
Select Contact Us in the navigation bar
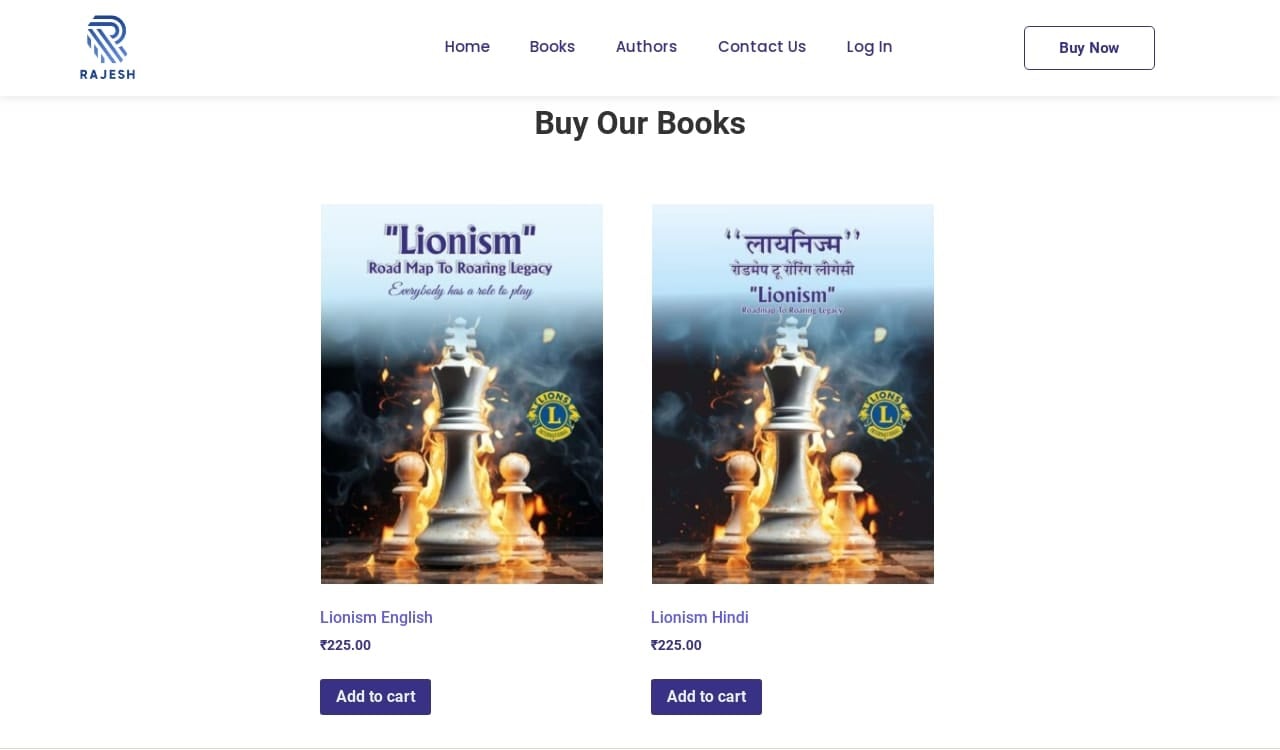click(762, 47)
